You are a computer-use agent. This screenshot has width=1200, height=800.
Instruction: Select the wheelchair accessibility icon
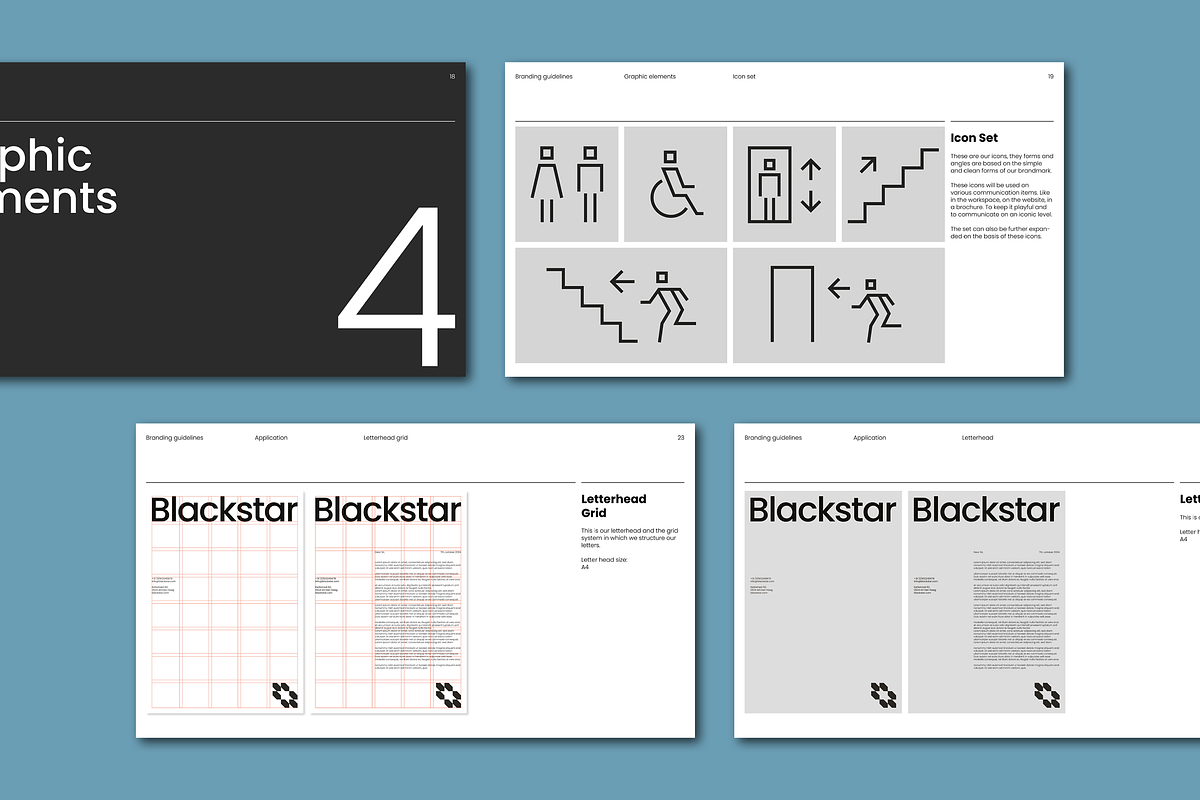coord(675,184)
